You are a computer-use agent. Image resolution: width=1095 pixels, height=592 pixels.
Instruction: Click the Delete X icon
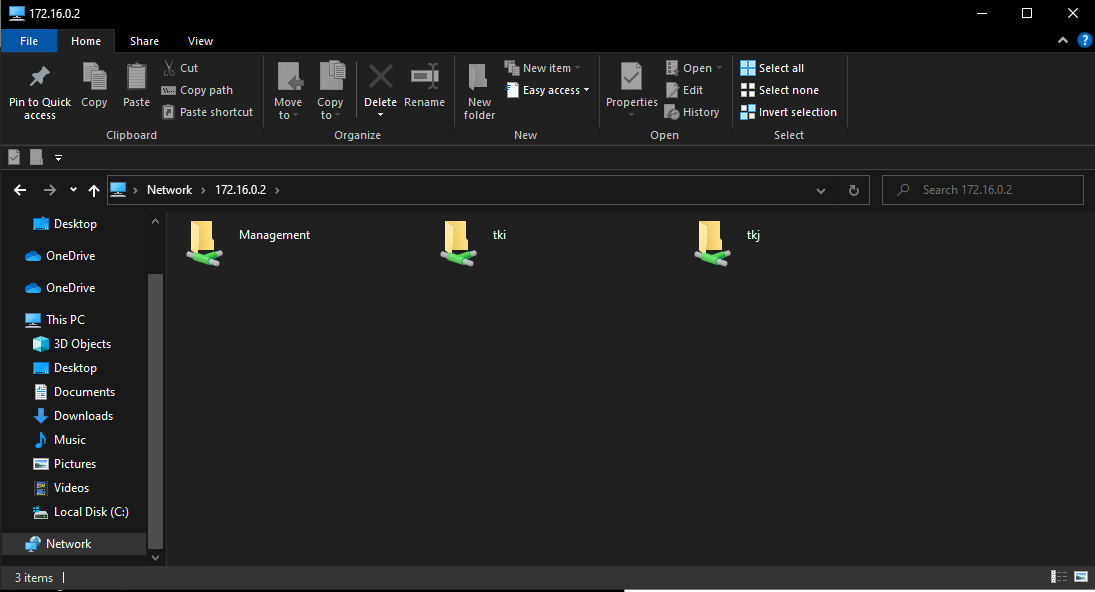pos(381,77)
